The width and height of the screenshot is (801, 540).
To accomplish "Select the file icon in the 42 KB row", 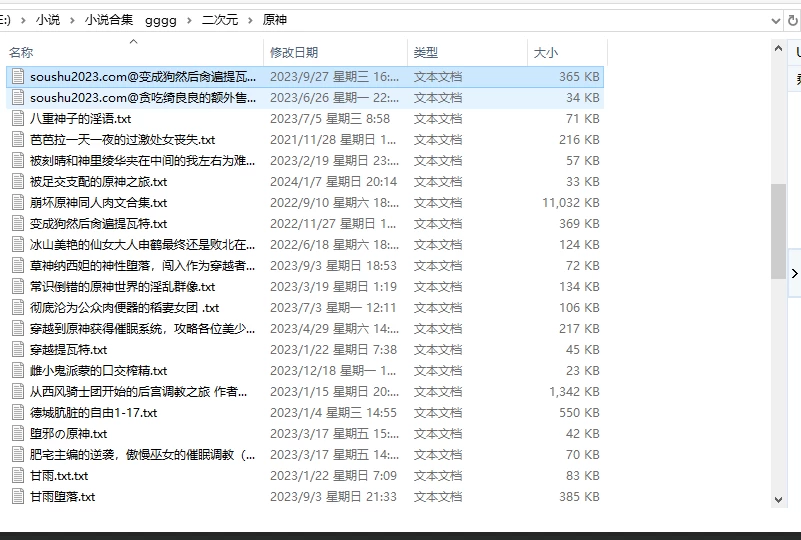I will click(18, 433).
